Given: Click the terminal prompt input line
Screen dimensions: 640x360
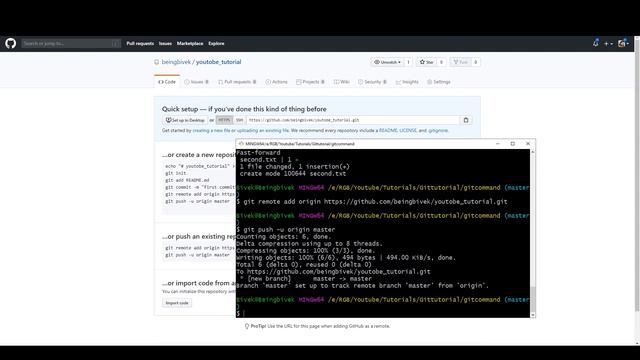Looking at the screenshot, I should click(383, 313).
